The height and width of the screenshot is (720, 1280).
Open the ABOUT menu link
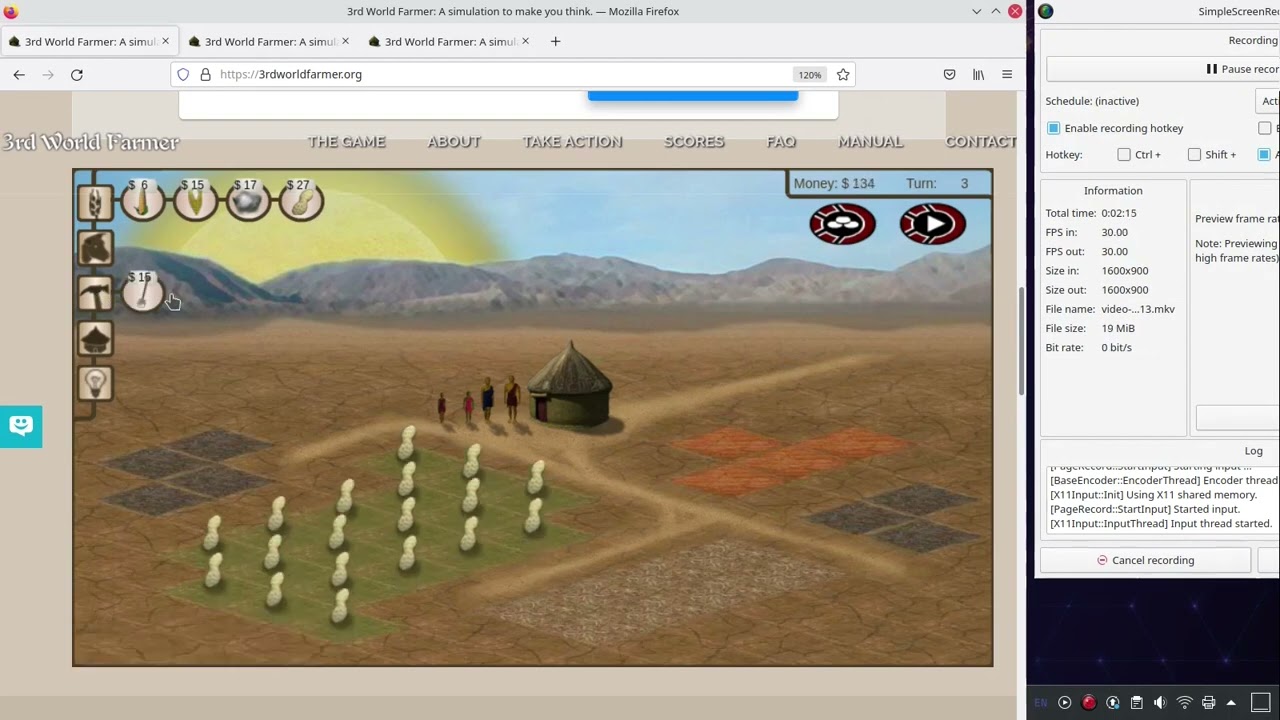tap(454, 141)
